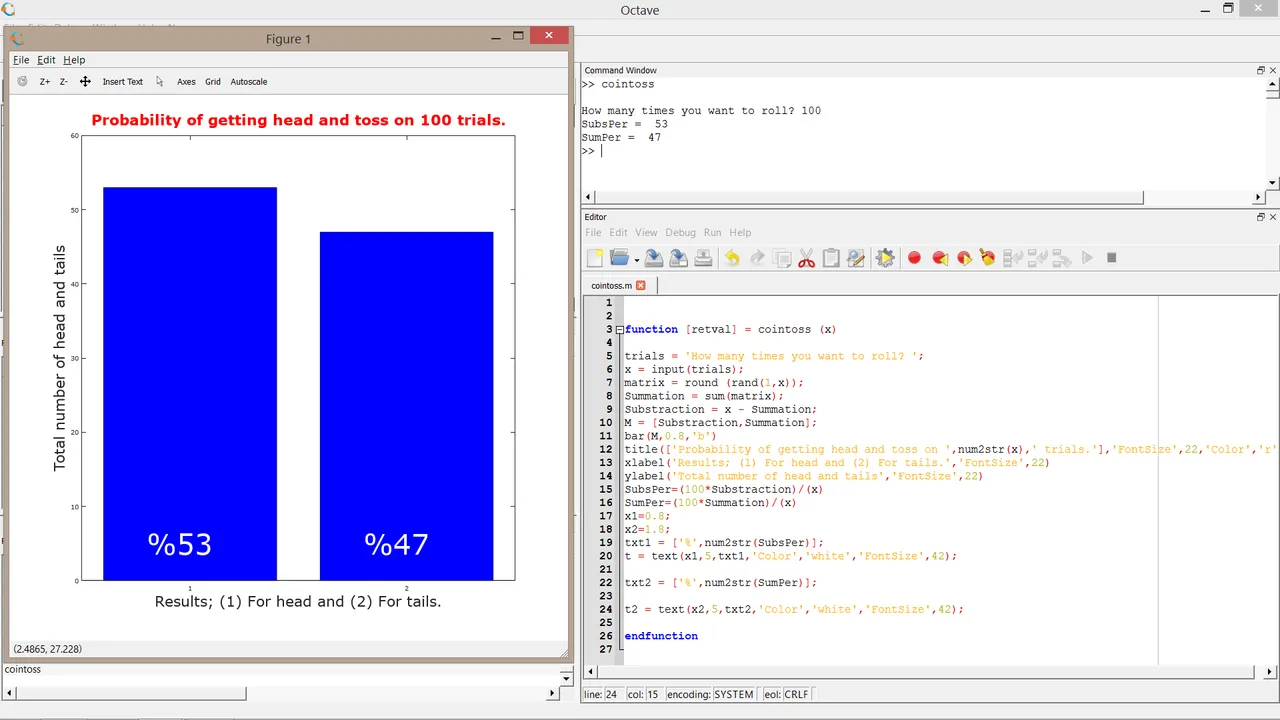Click the right bar labeled %47
Screen dimensions: 1280x720
coord(406,406)
